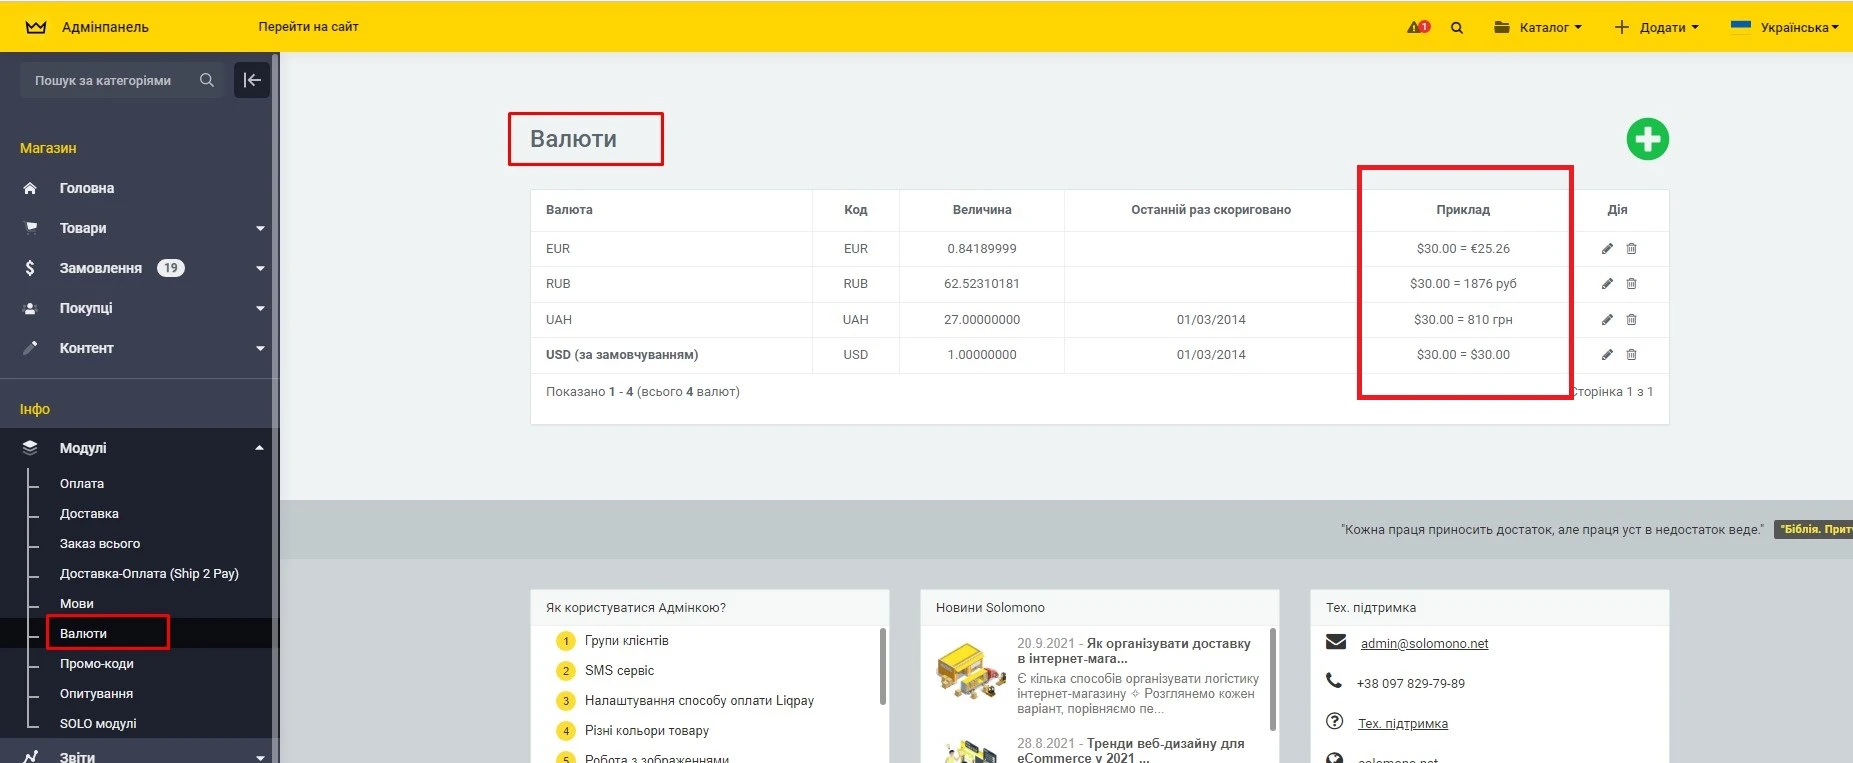Click the layers icon beside Модулі

(30, 448)
